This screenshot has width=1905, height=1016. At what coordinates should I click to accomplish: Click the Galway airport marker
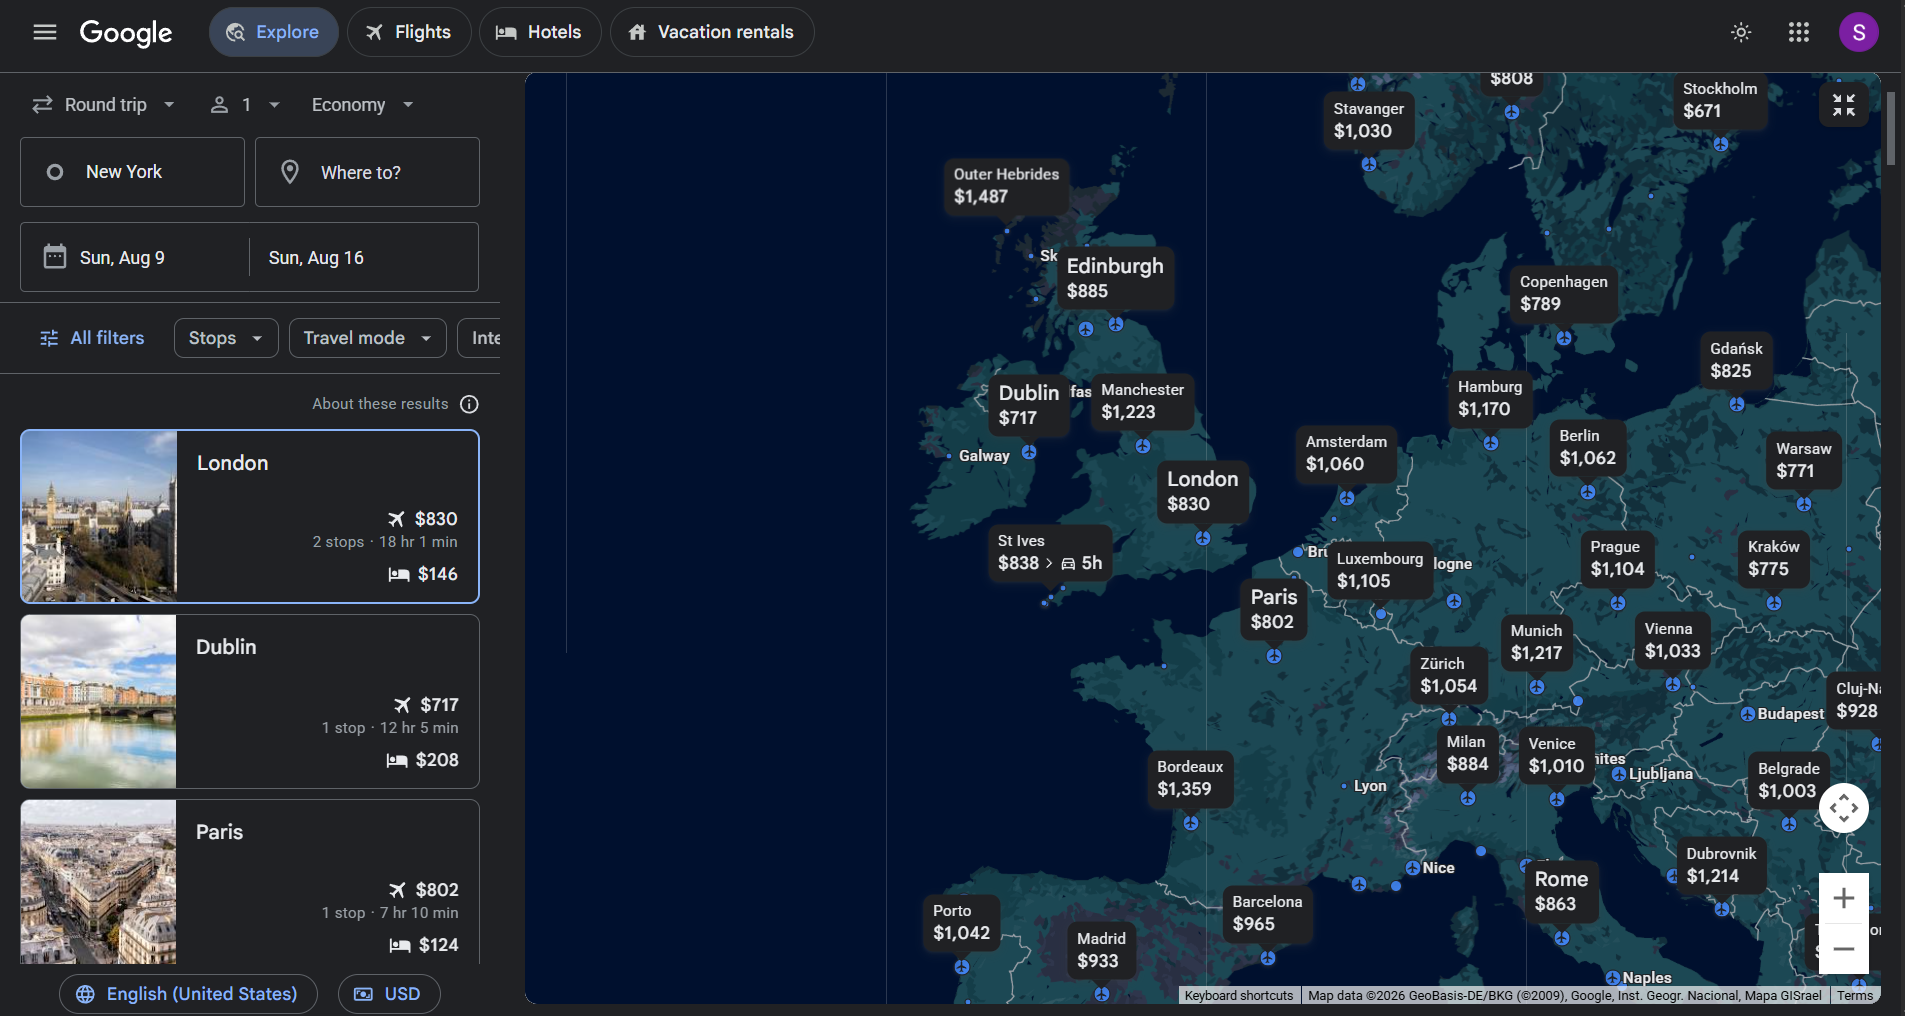[x=949, y=456]
